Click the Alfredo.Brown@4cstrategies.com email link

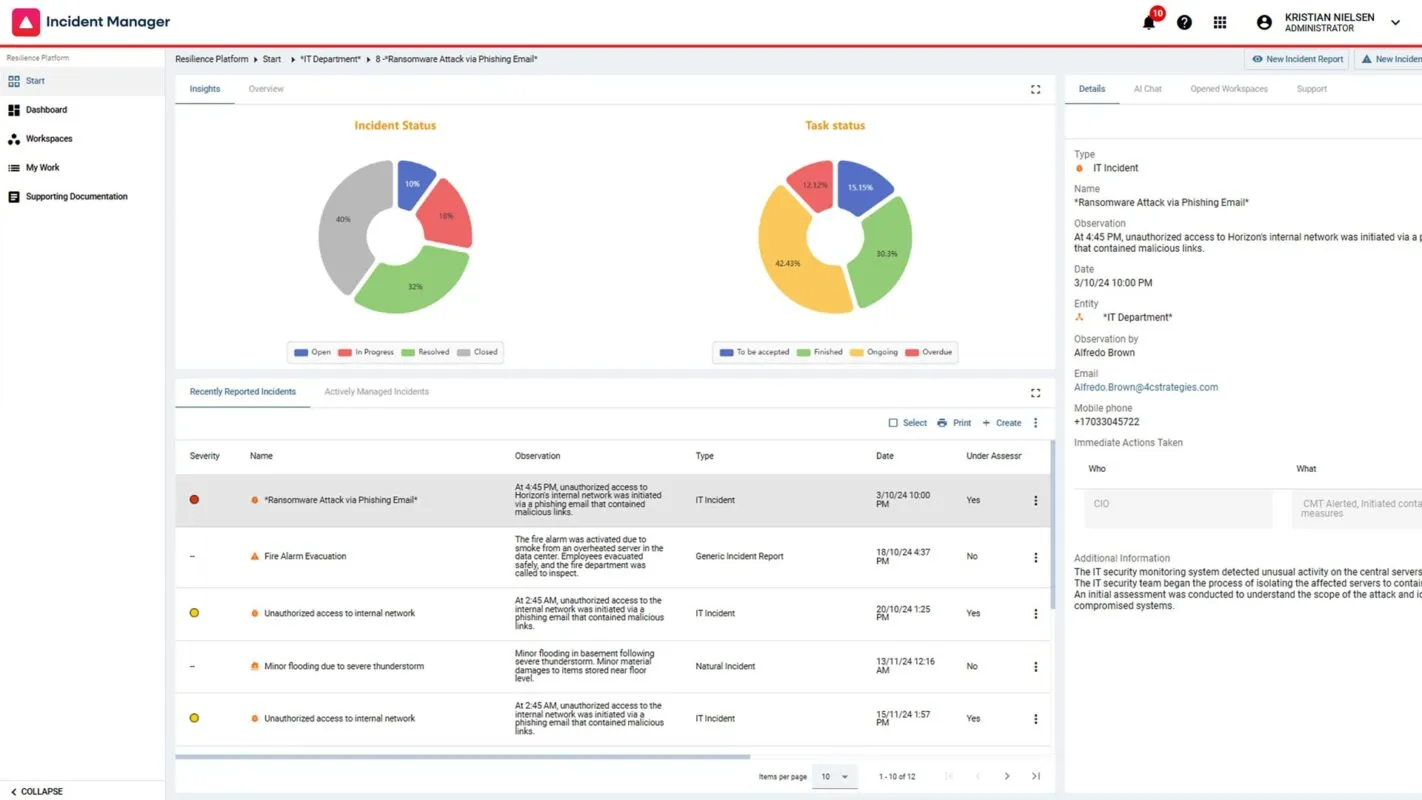tap(1145, 387)
